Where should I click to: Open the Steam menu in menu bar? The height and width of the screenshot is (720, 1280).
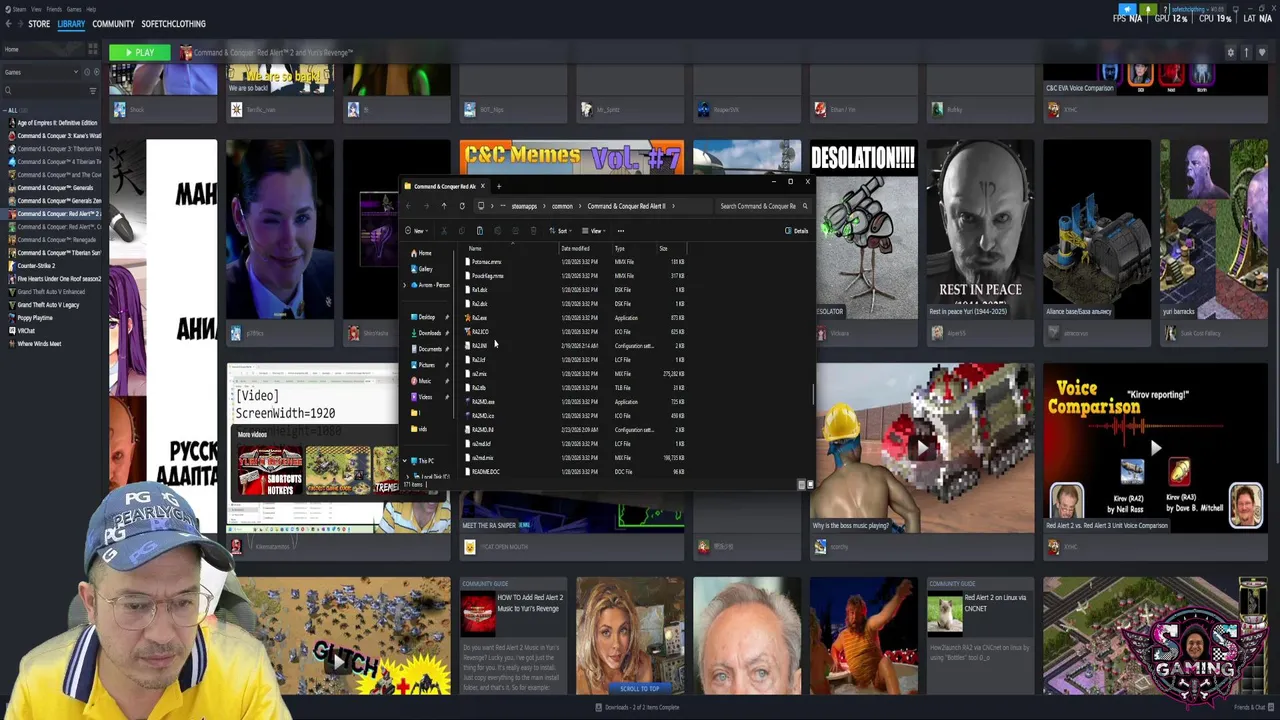tap(20, 9)
